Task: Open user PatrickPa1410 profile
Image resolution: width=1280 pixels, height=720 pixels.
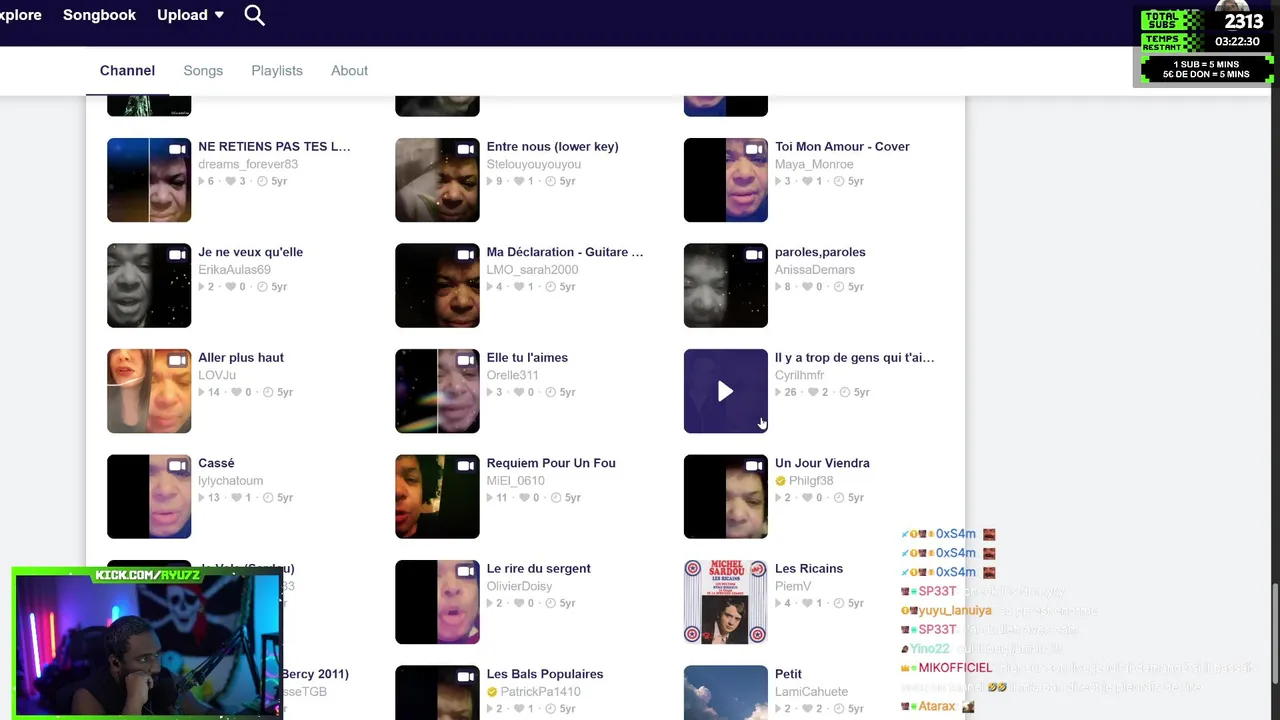Action: pyautogui.click(x=540, y=692)
